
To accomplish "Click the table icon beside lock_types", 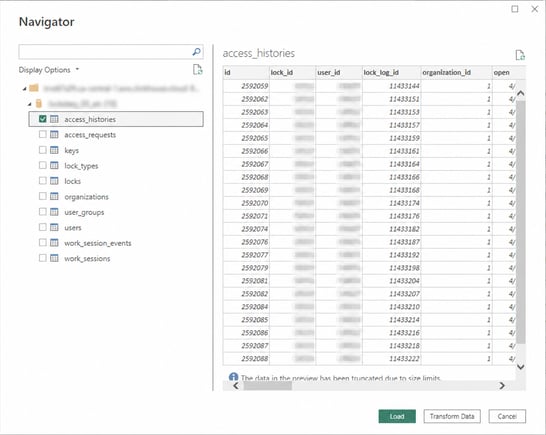I will point(54,165).
